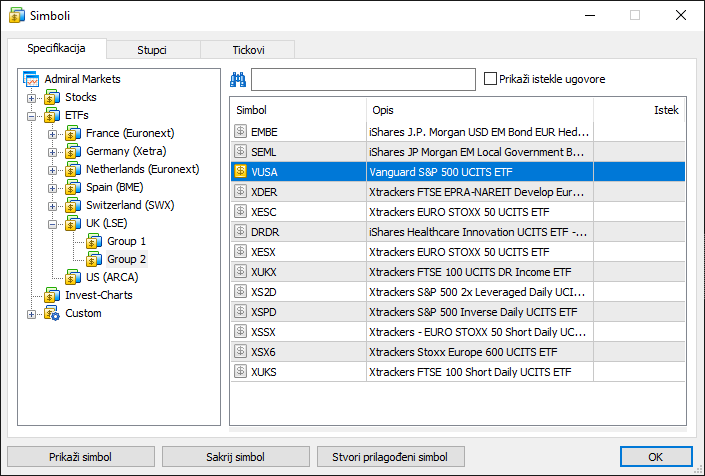705x476 pixels.
Task: Click the dollar icon next to XDER
Action: (241, 191)
